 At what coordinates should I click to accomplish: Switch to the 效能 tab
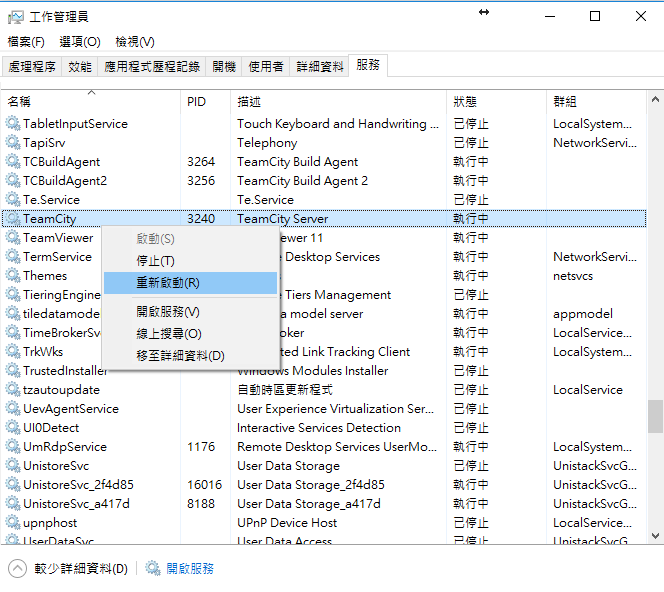coord(80,66)
